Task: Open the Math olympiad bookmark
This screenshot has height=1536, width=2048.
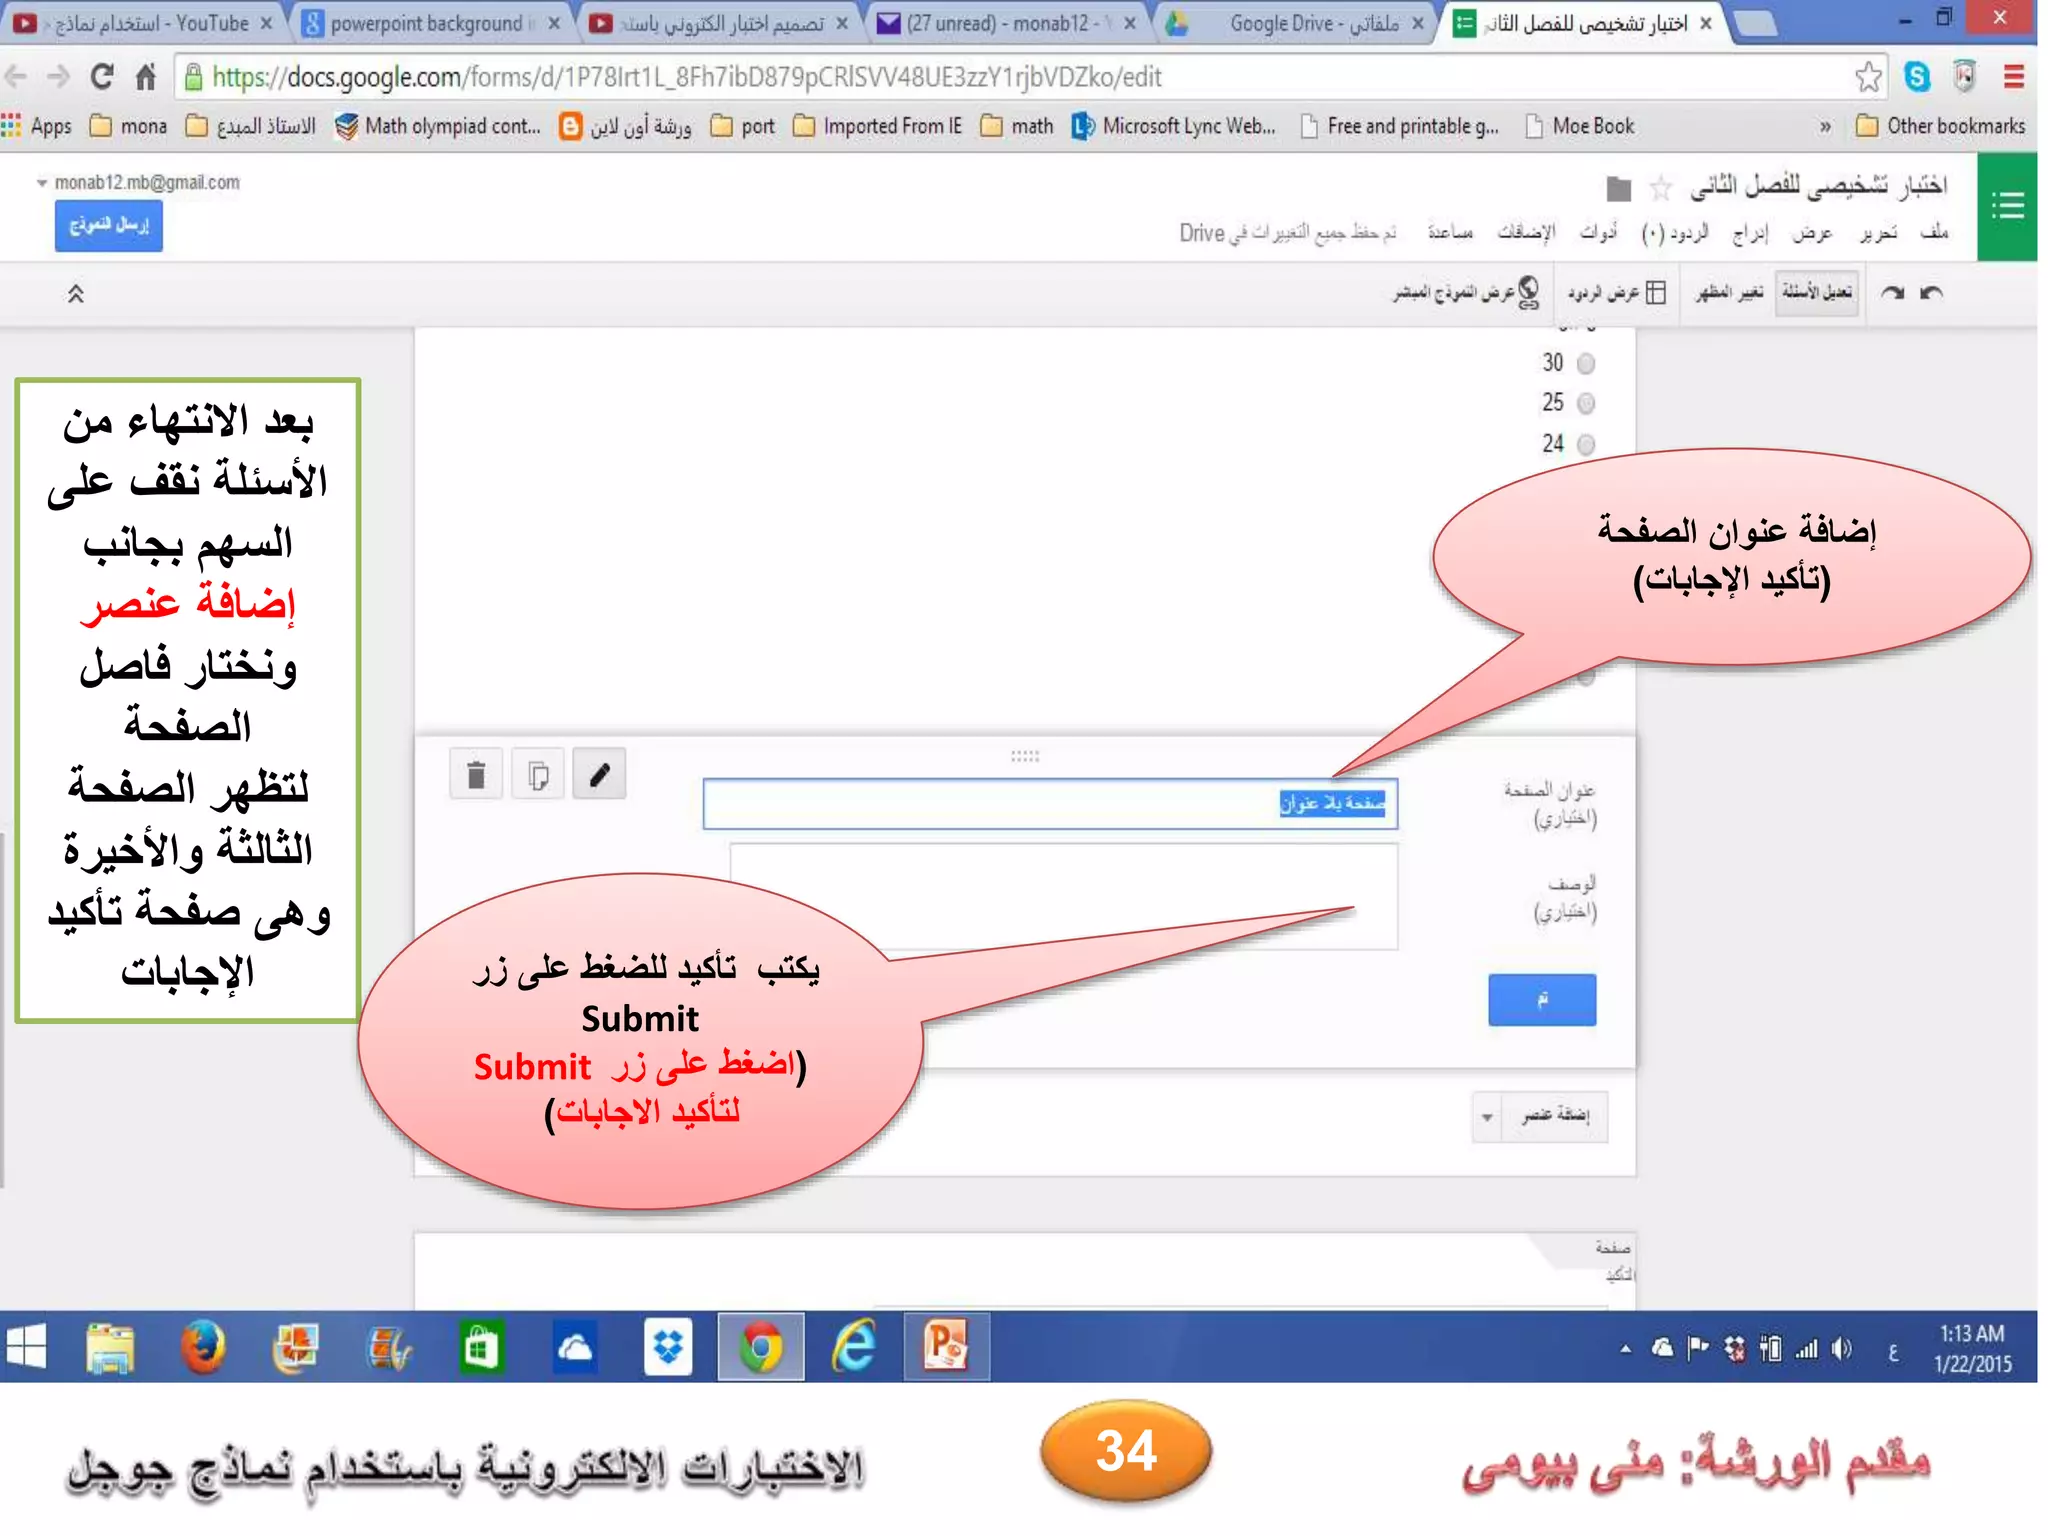Action: coord(438,126)
